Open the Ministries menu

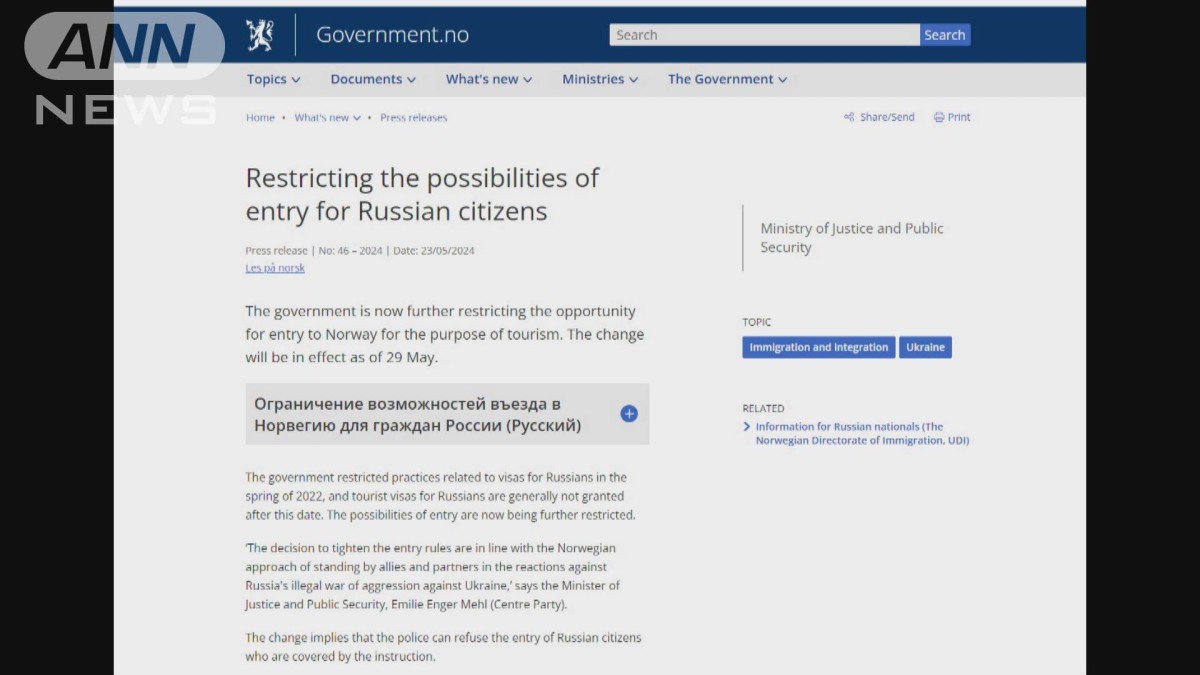pyautogui.click(x=599, y=79)
